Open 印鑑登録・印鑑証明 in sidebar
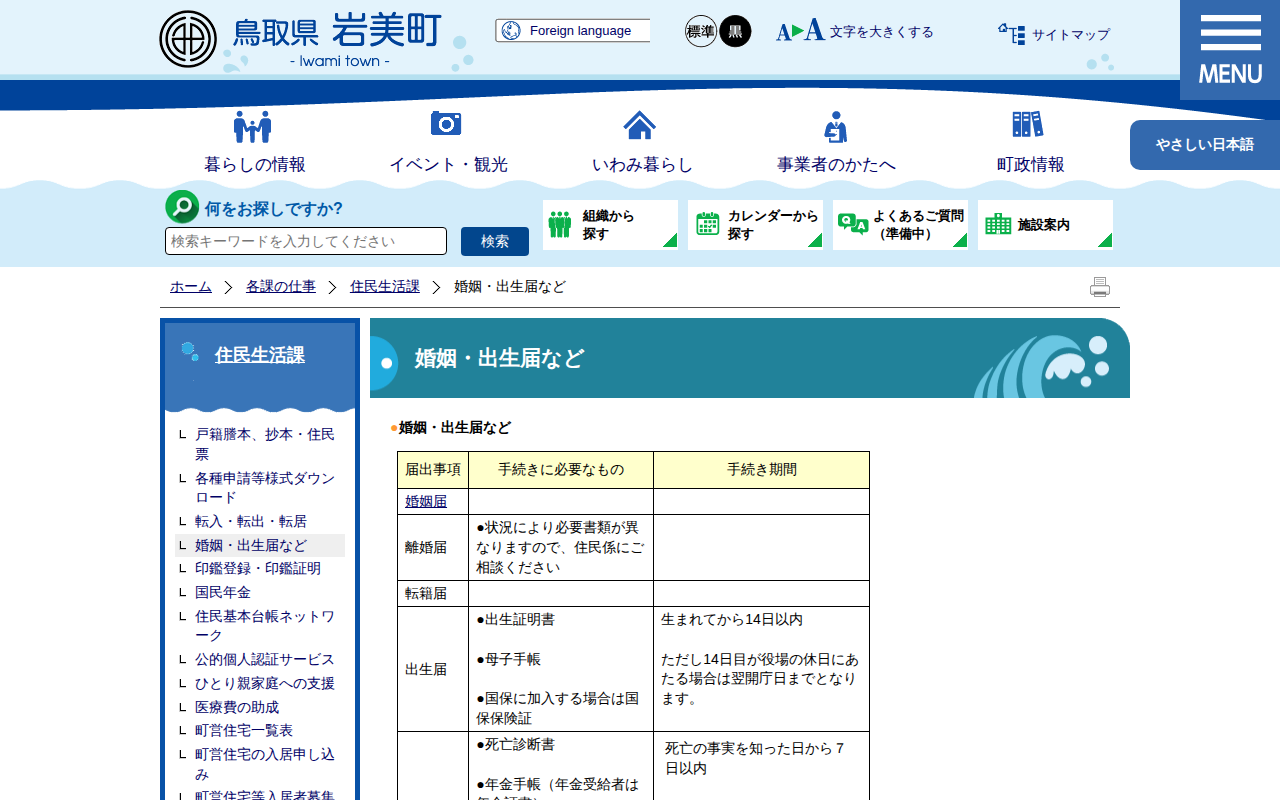The width and height of the screenshot is (1280, 800). 258,569
